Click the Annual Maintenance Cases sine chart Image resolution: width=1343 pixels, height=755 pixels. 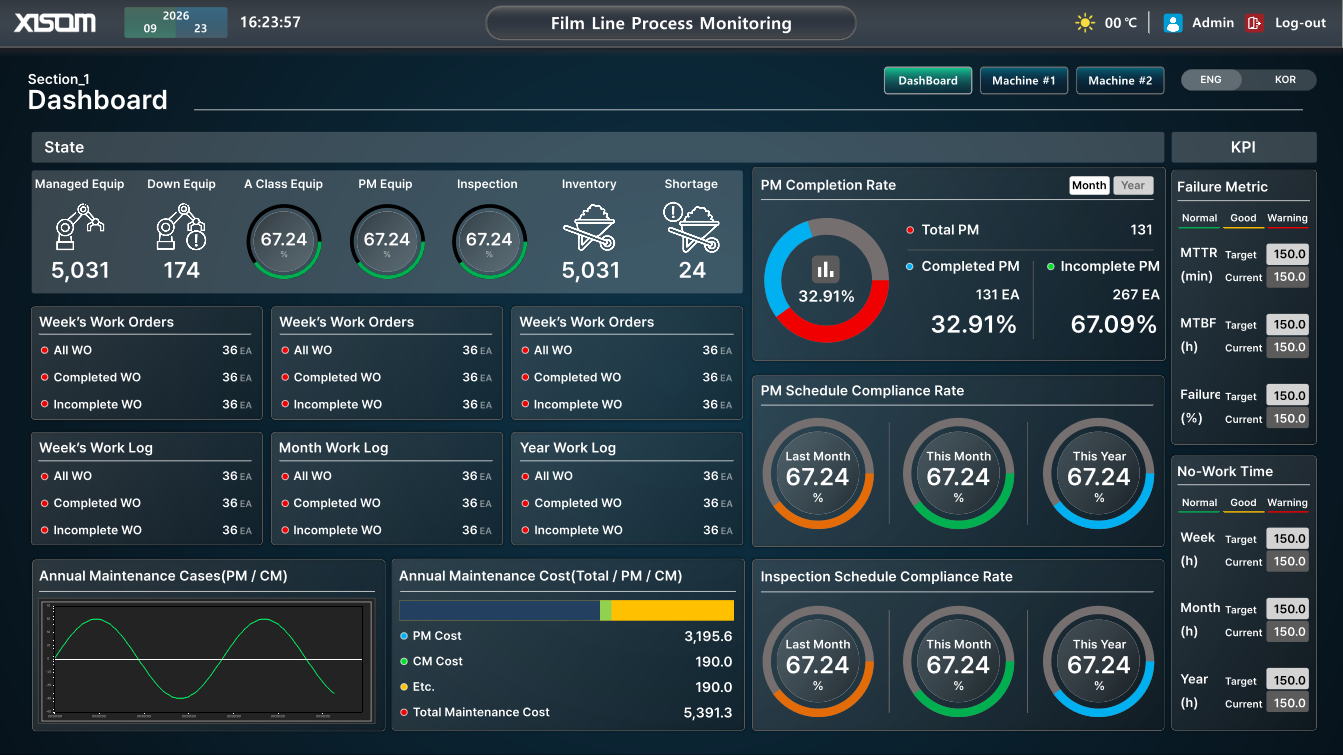click(206, 660)
